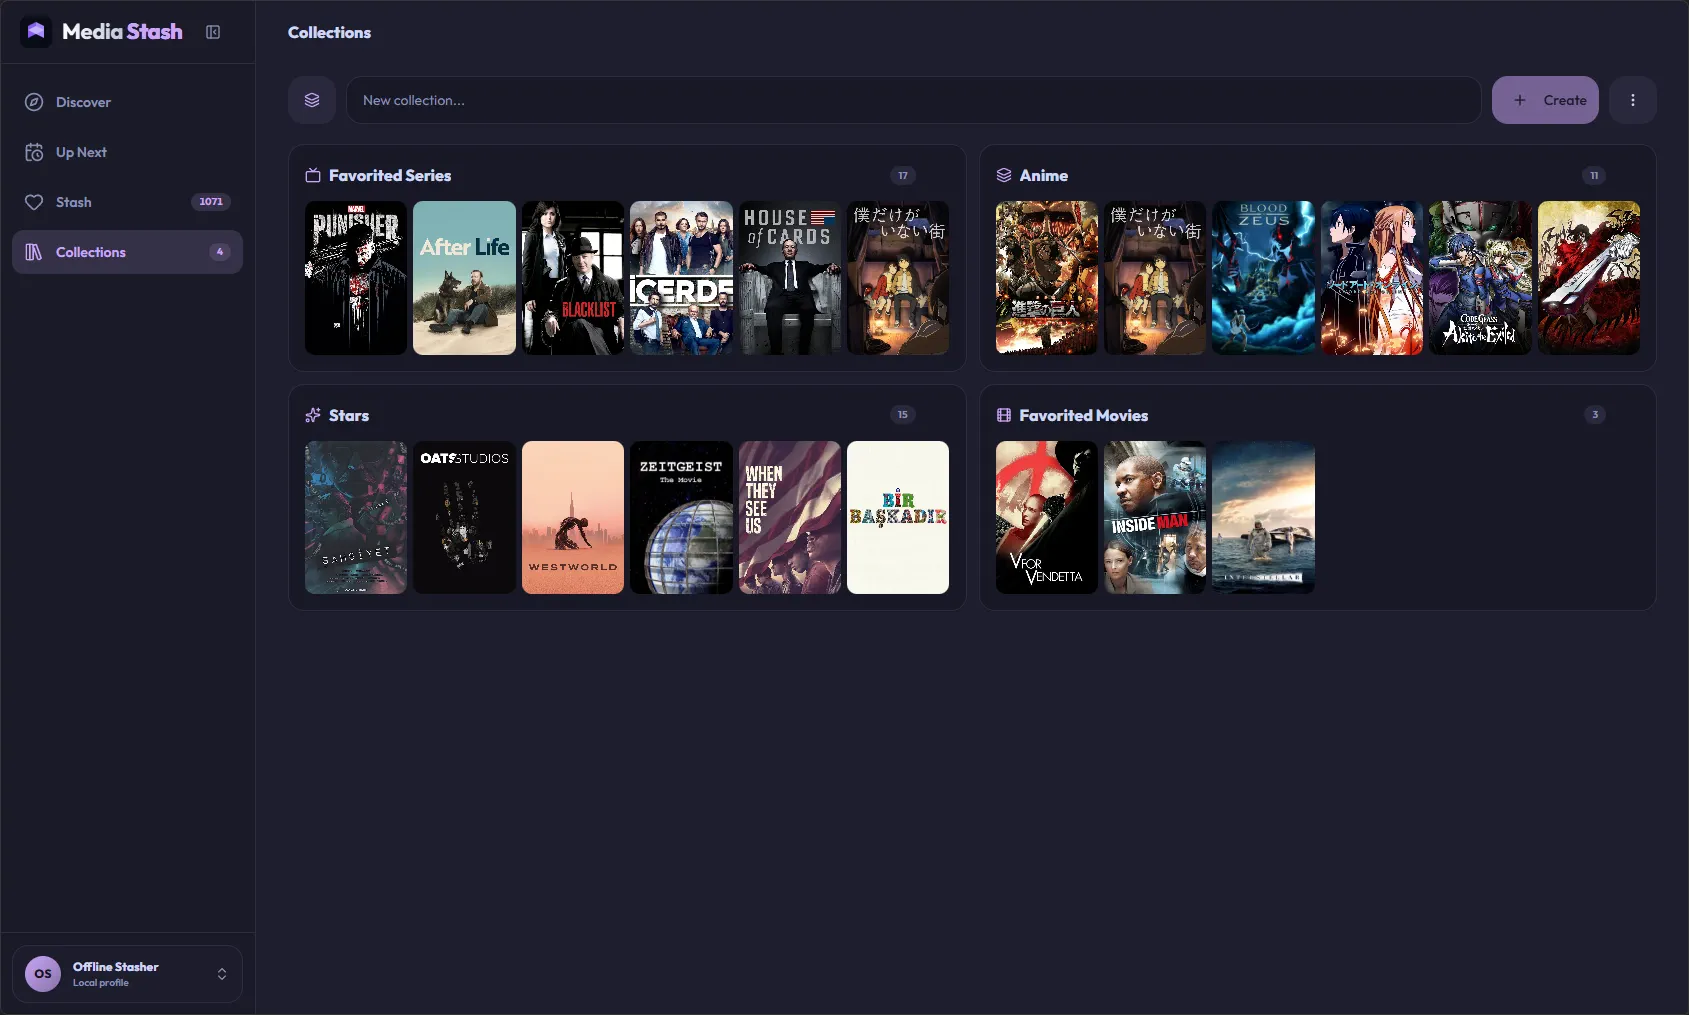Screen dimensions: 1689x1015
Task: Click the 1071 count badge on Stash
Action: tap(211, 202)
